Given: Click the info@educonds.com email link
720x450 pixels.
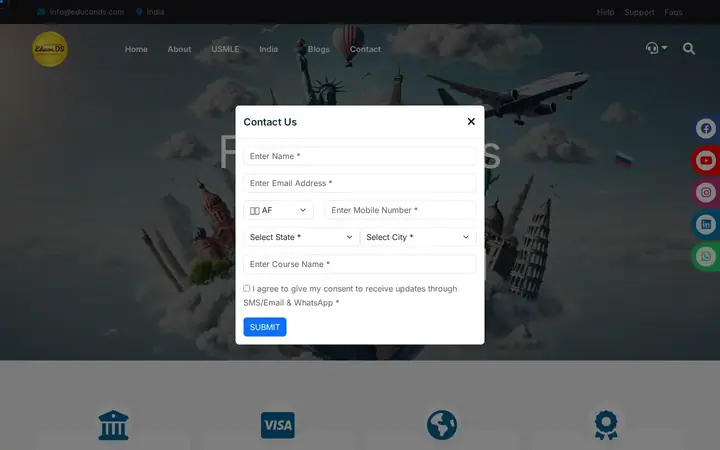Looking at the screenshot, I should click(x=87, y=12).
